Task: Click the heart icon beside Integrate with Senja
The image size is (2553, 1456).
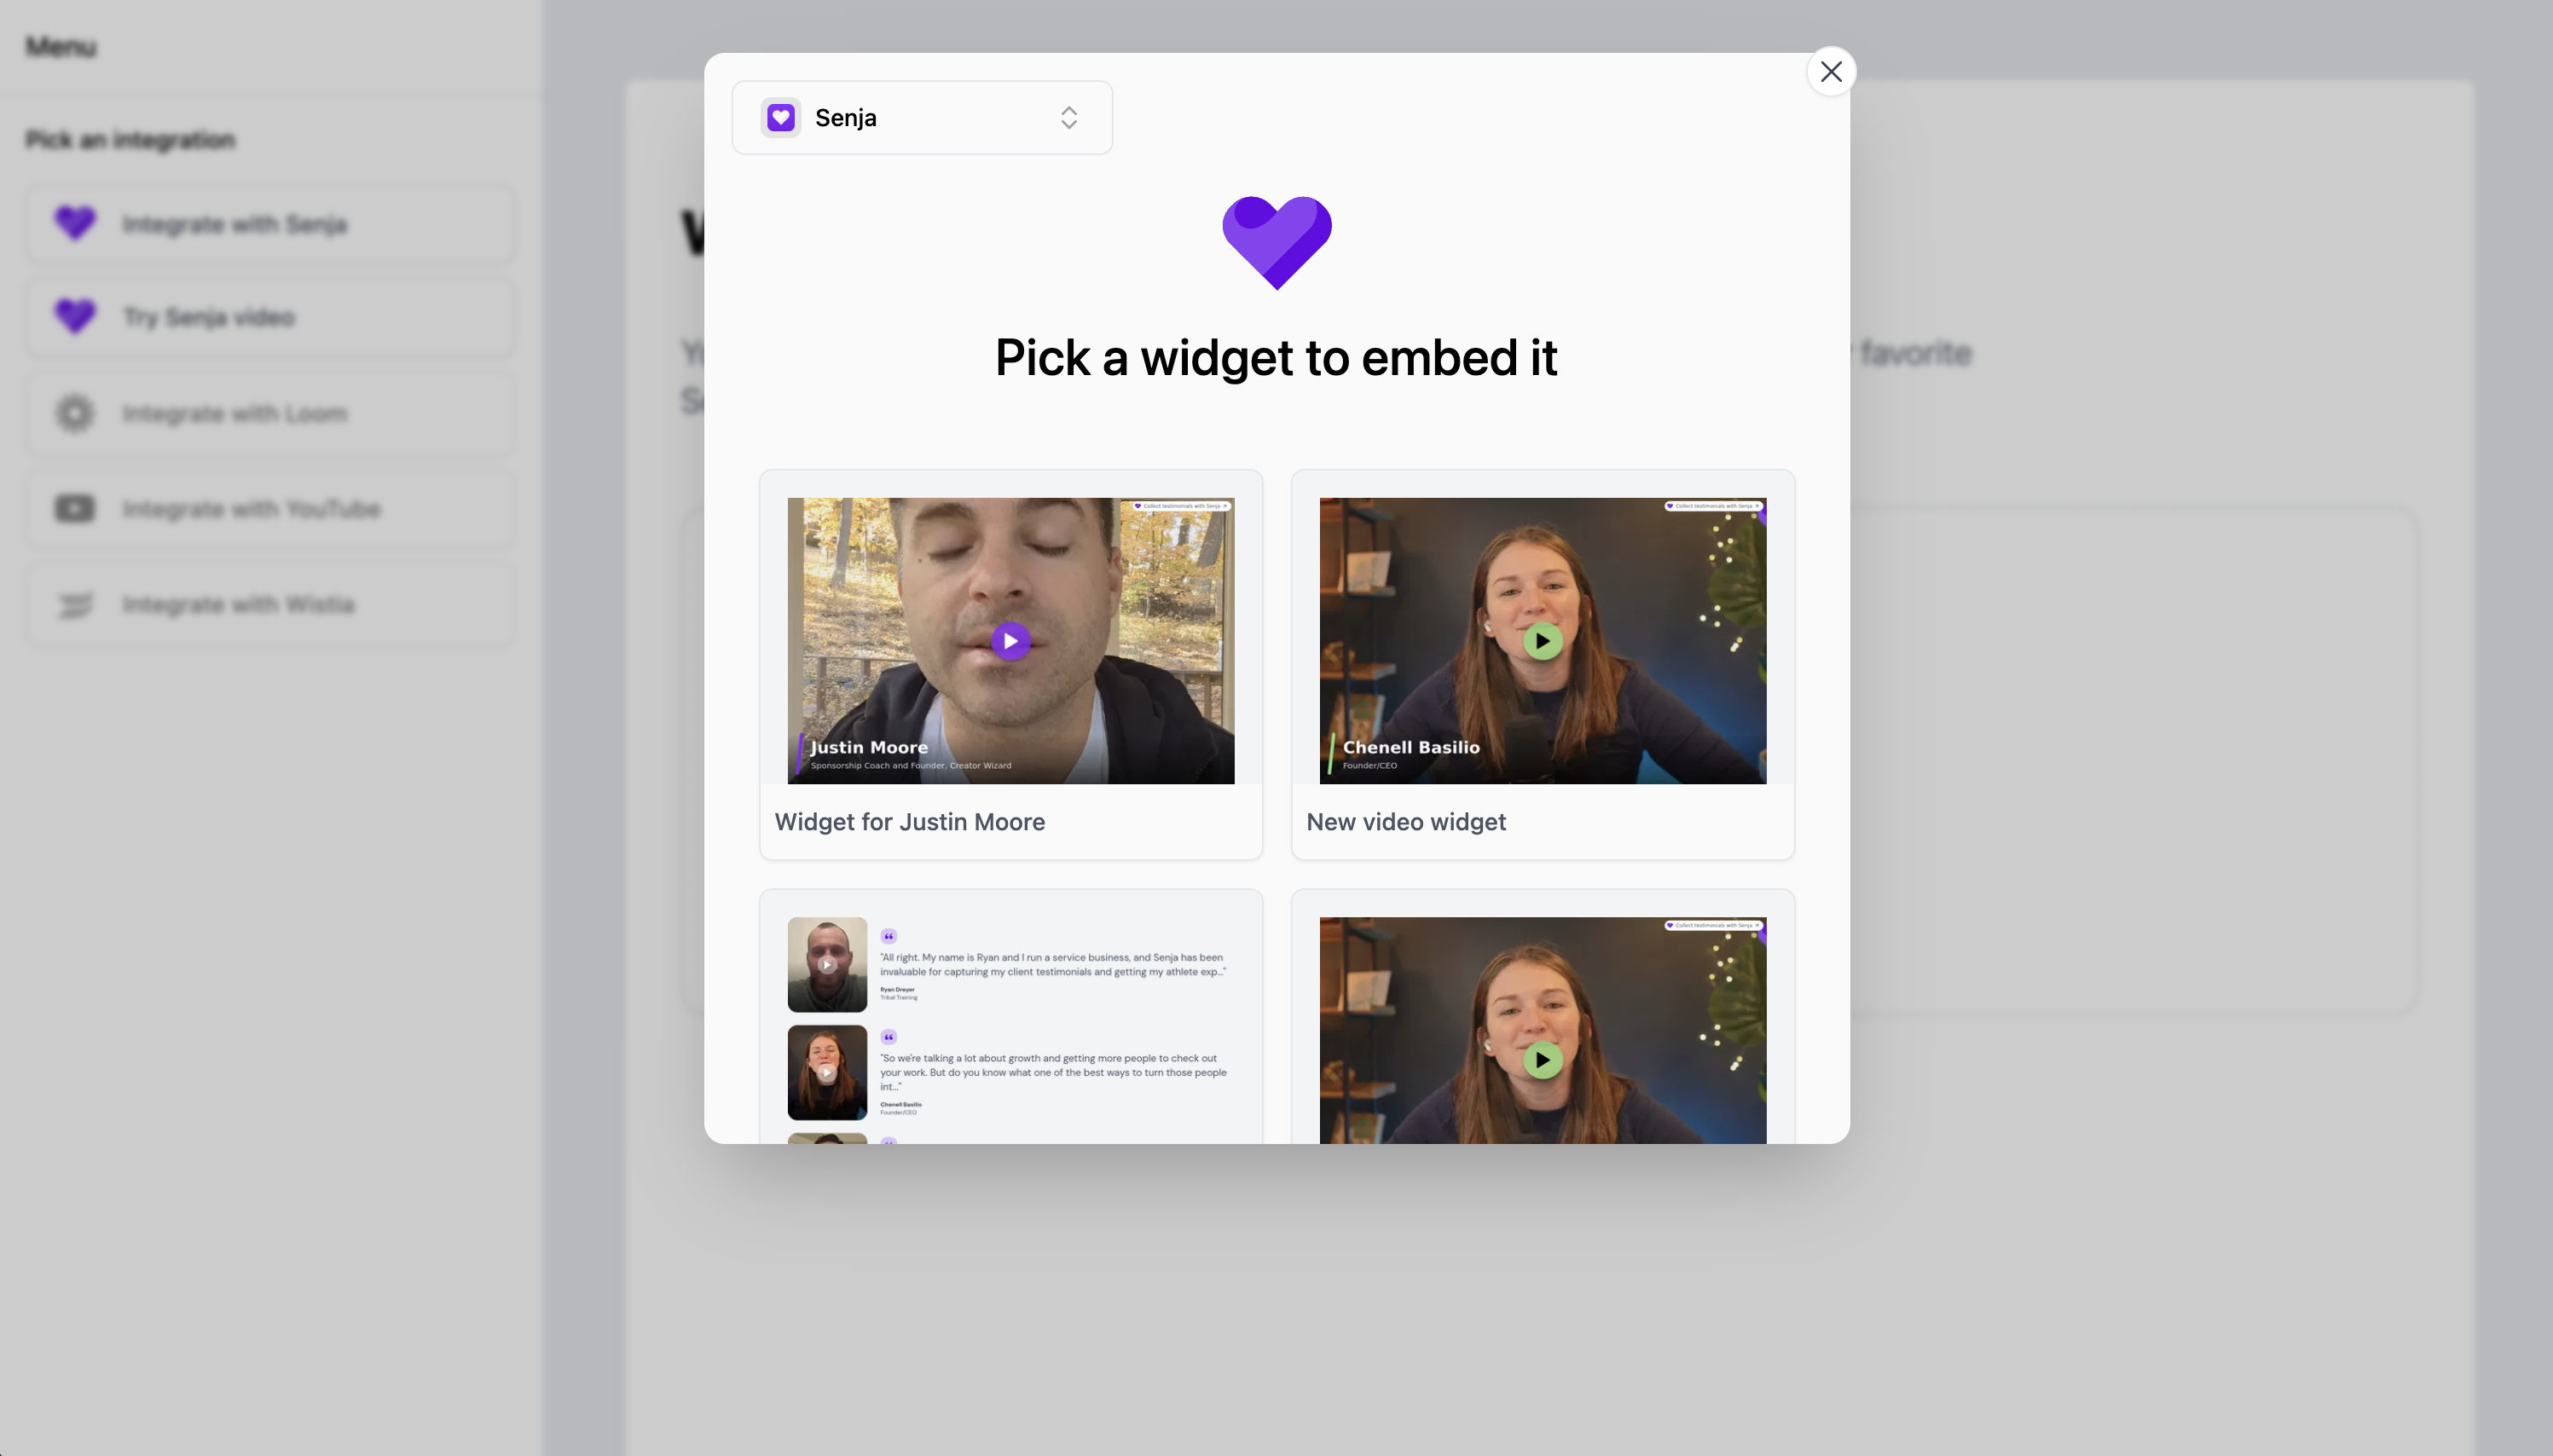Action: click(75, 223)
